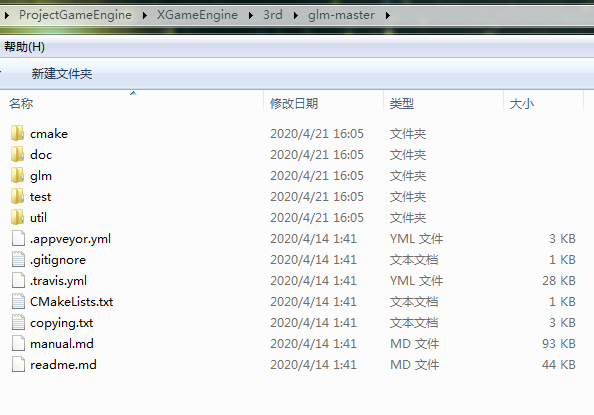This screenshot has width=594, height=415.
Task: Click the modified date of copying.txt
Action: tap(313, 323)
